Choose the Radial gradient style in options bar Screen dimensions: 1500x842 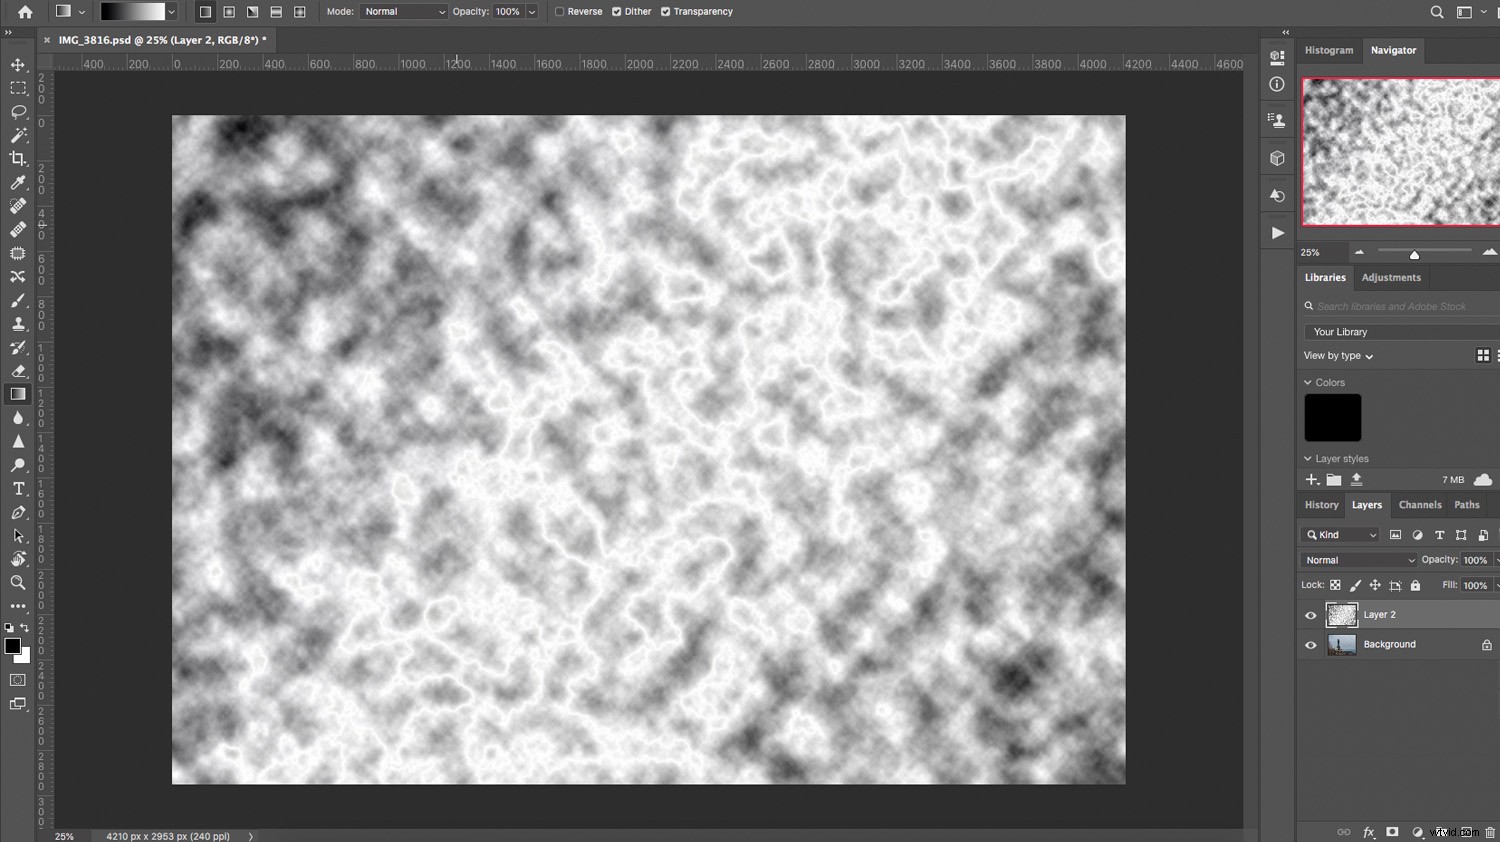pos(229,11)
